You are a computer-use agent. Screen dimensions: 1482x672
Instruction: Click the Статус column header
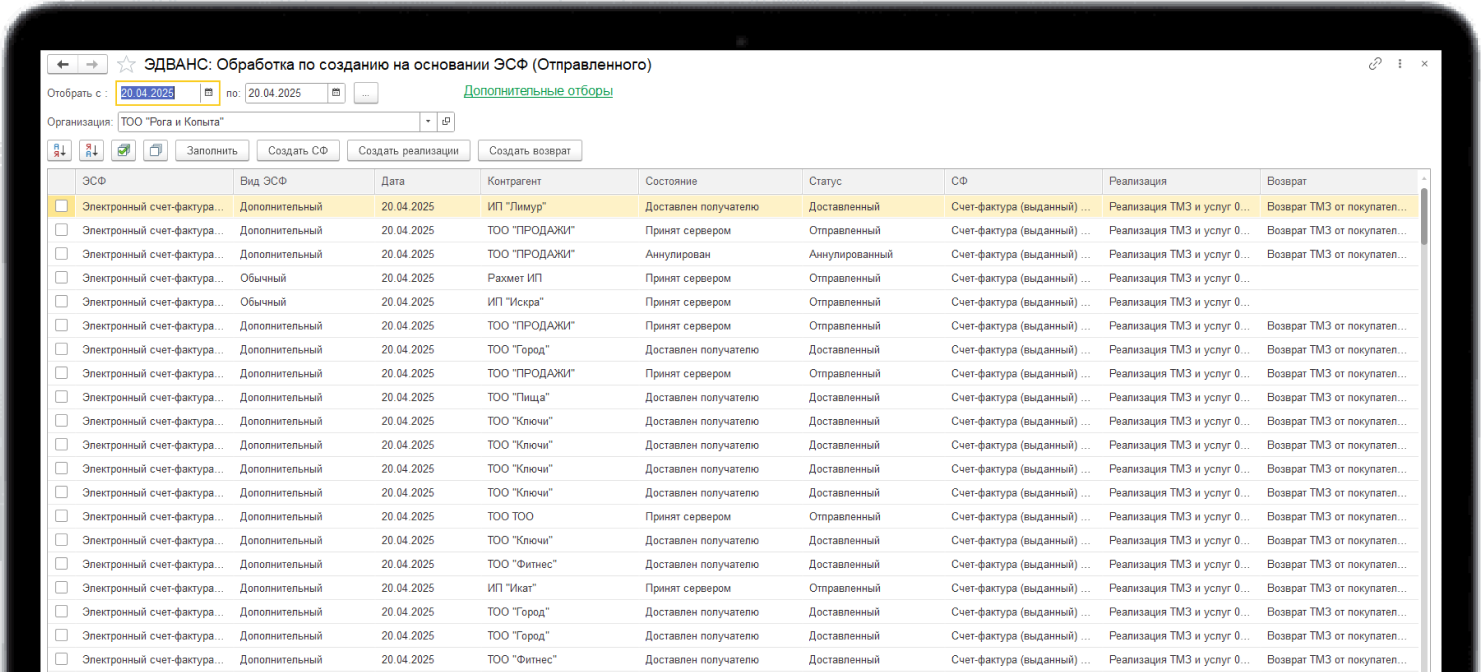tap(825, 182)
